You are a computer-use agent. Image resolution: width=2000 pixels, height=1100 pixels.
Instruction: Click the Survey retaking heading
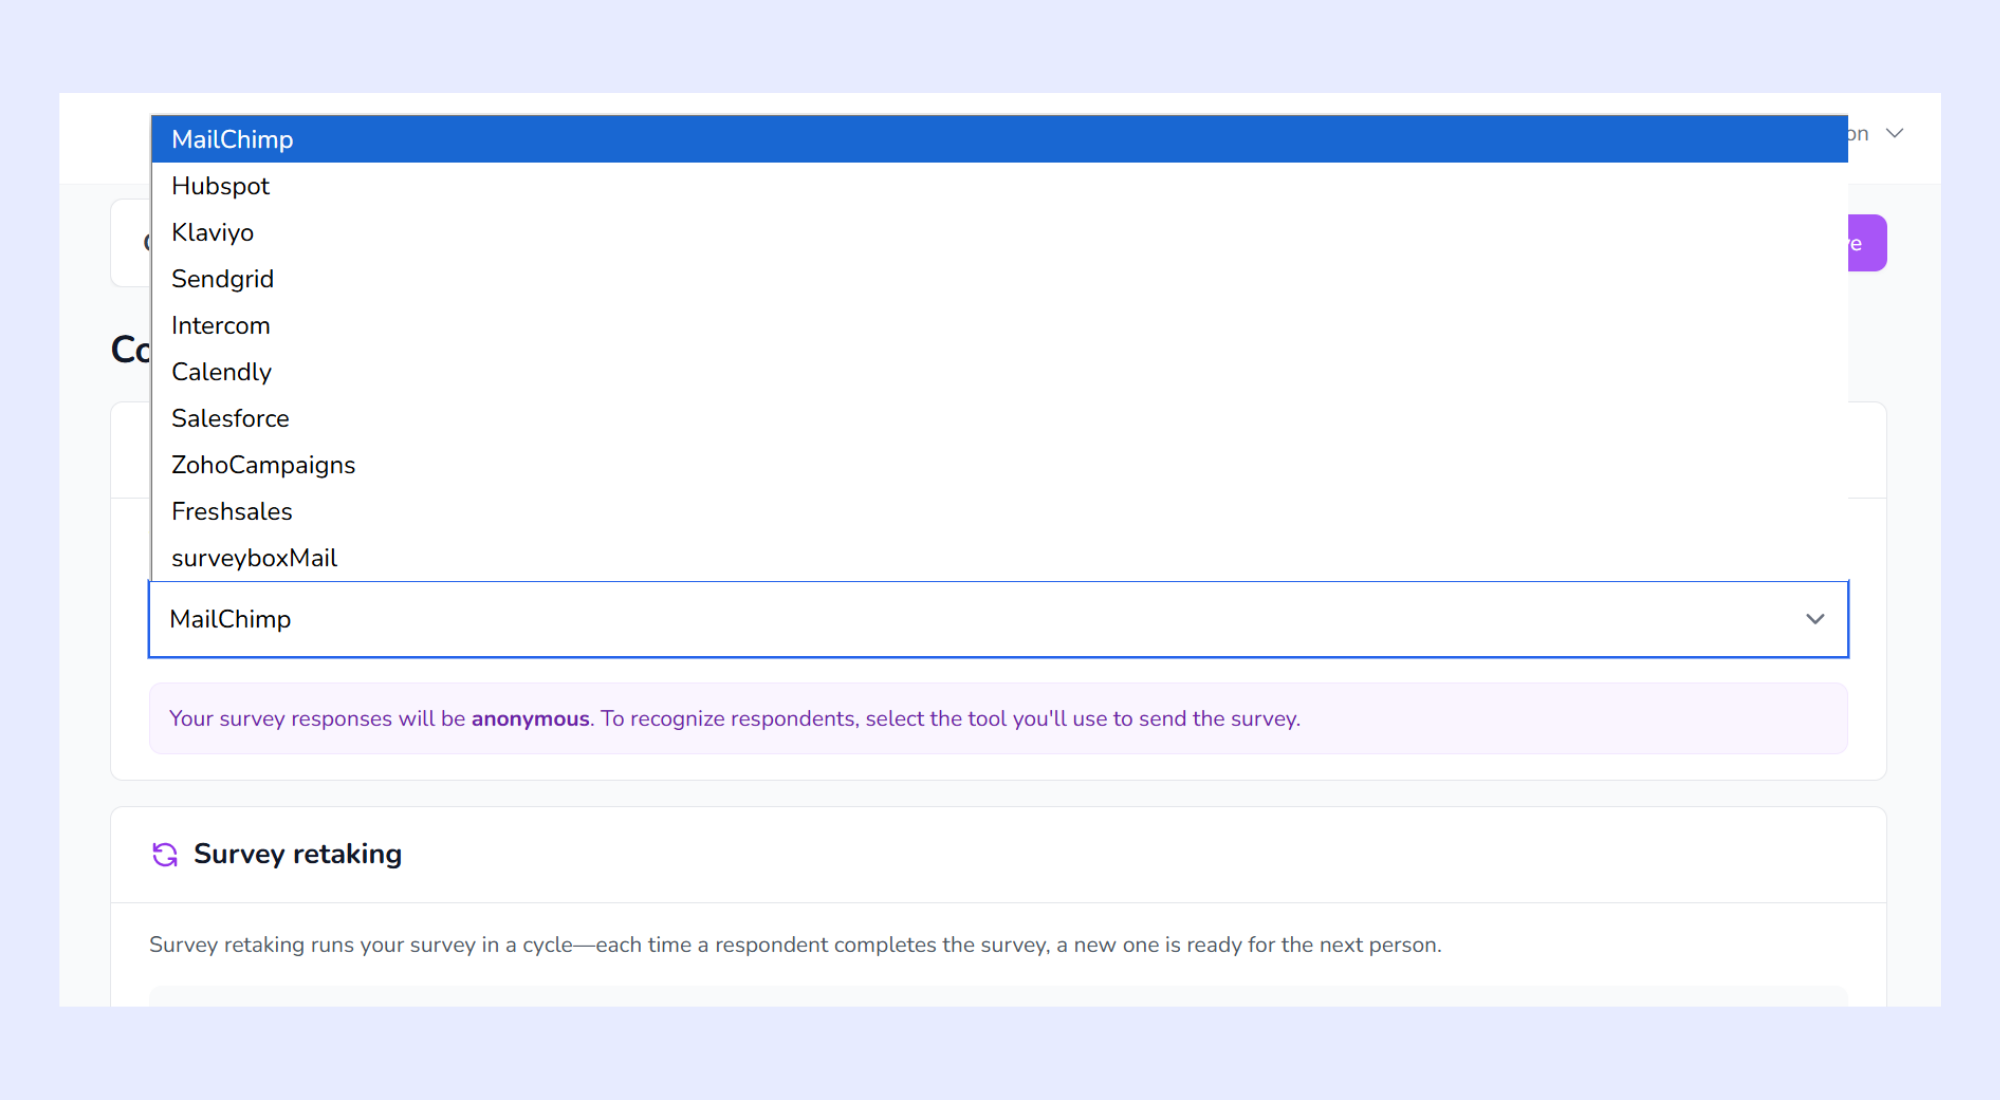297,854
